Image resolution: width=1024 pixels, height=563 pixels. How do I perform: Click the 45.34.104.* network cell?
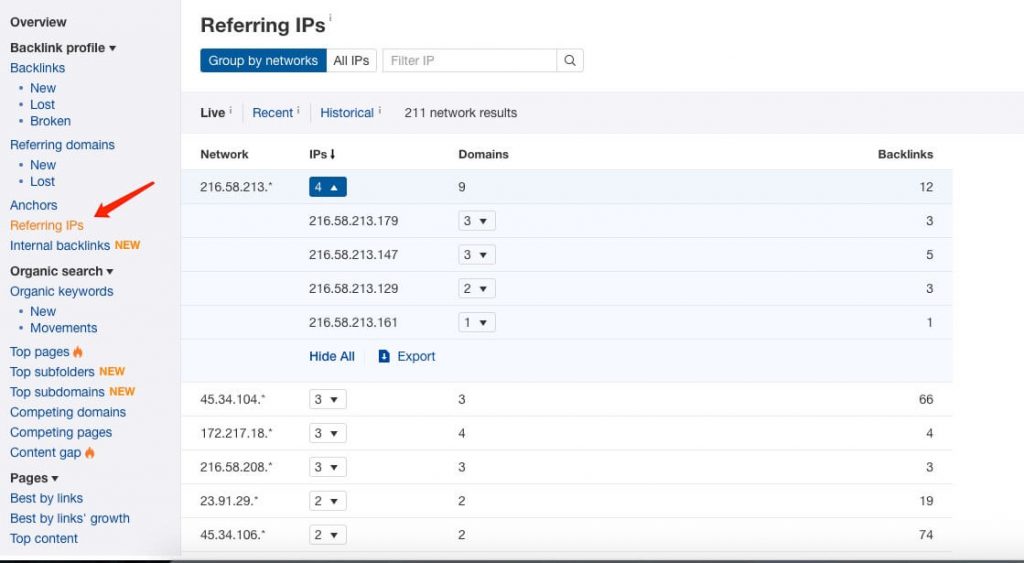click(x=232, y=399)
